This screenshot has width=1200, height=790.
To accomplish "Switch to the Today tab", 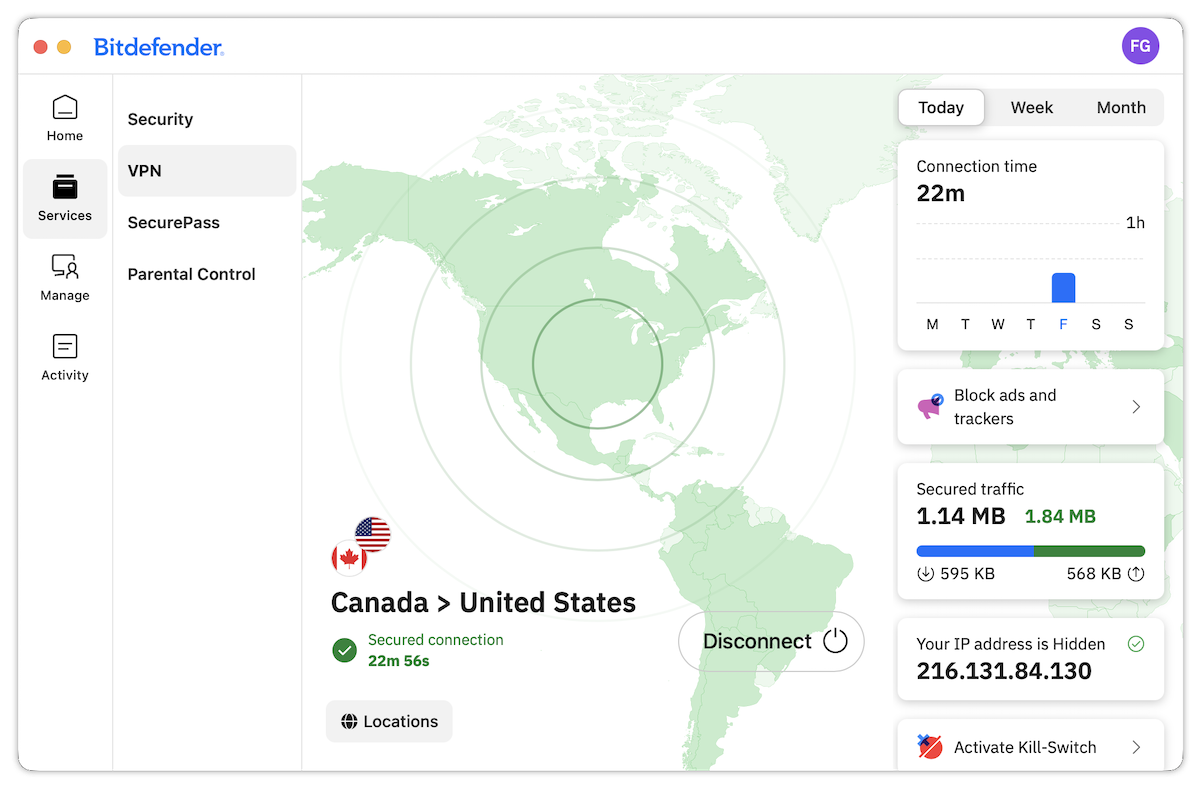I will pos(941,108).
